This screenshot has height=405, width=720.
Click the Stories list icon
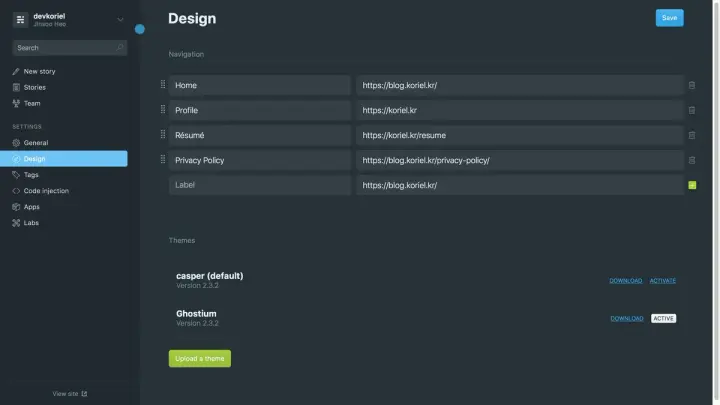pyautogui.click(x=16, y=87)
